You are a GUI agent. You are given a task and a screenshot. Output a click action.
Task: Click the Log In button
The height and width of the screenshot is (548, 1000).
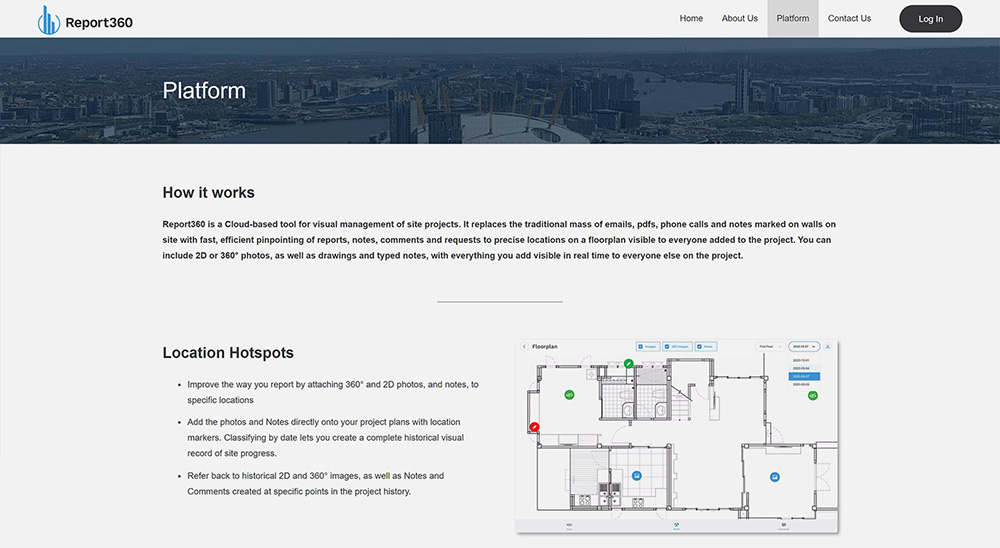930,19
